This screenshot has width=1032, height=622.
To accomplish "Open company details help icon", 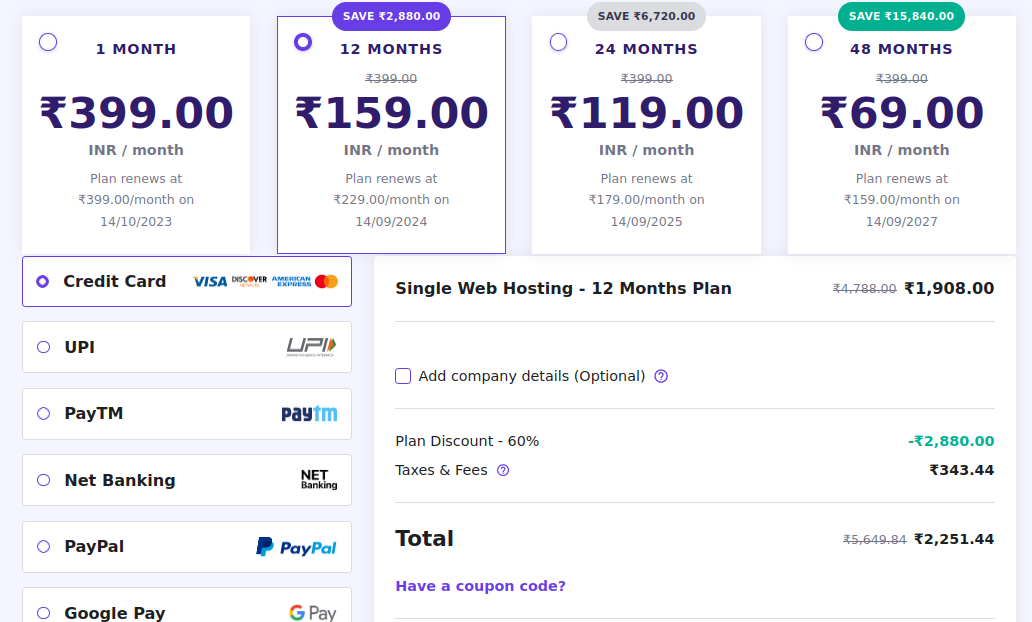I will pos(661,376).
